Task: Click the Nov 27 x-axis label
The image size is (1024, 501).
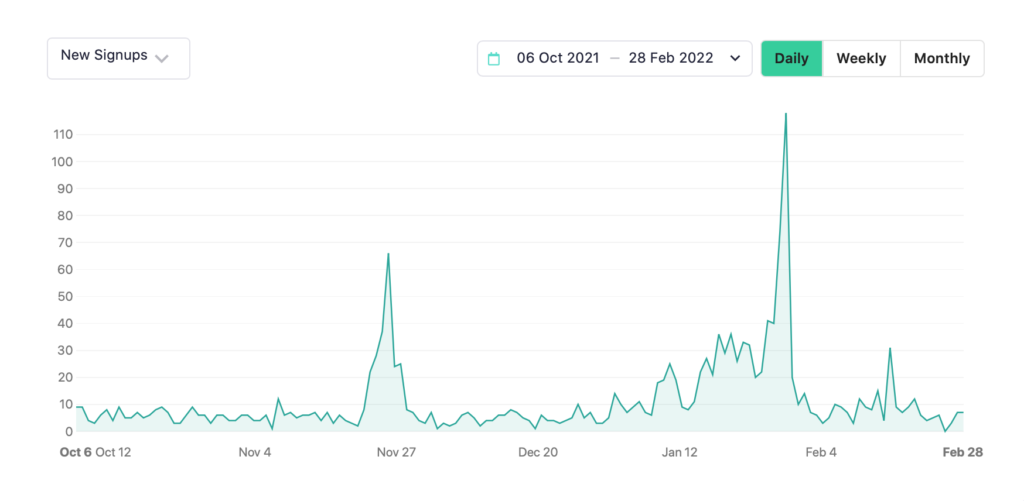Action: tap(396, 452)
